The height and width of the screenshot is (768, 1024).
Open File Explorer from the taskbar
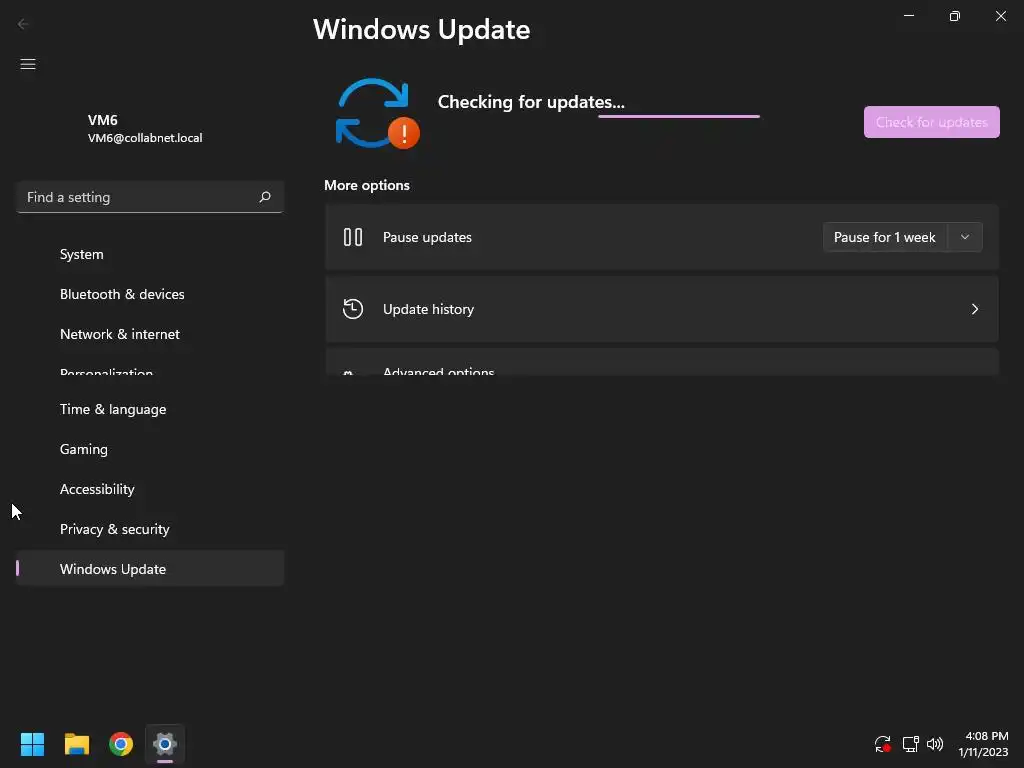pyautogui.click(x=76, y=744)
